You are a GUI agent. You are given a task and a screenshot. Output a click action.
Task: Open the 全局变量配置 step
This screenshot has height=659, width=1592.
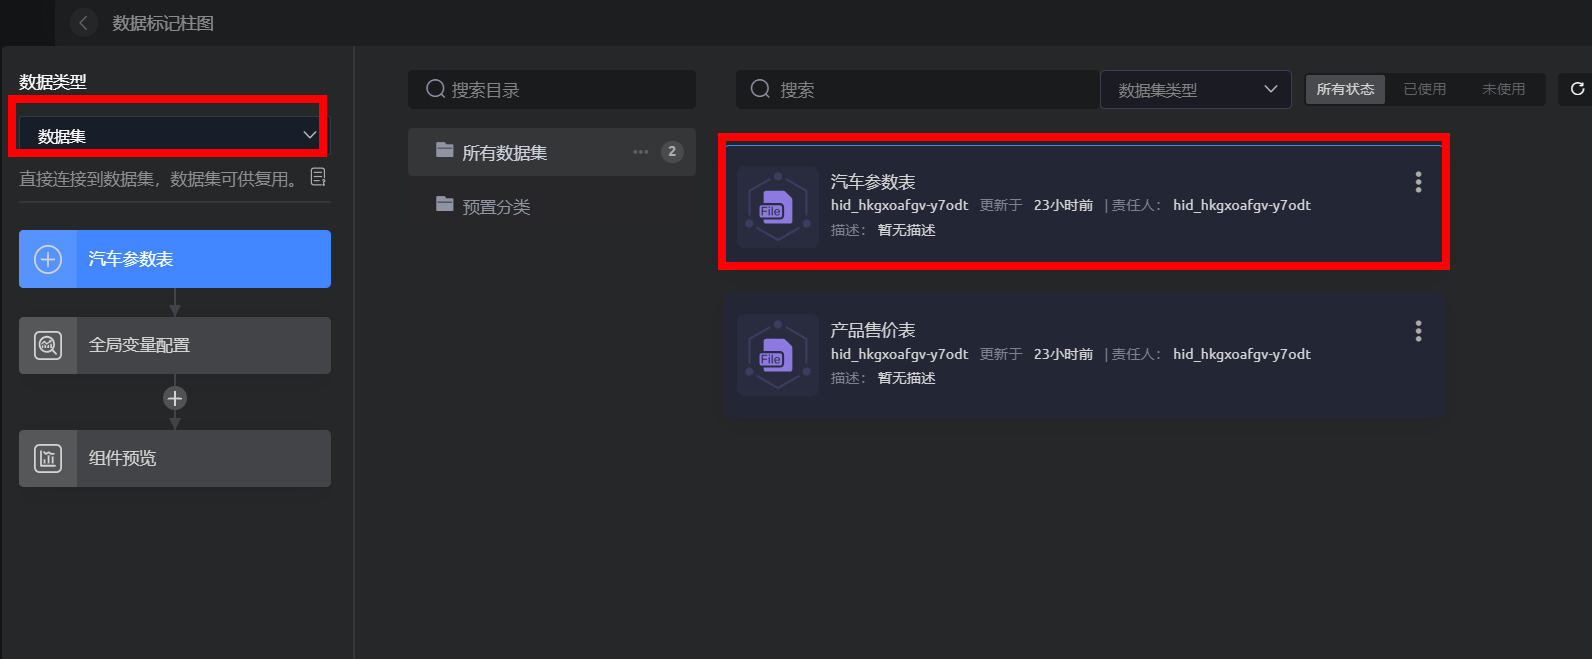coord(175,345)
